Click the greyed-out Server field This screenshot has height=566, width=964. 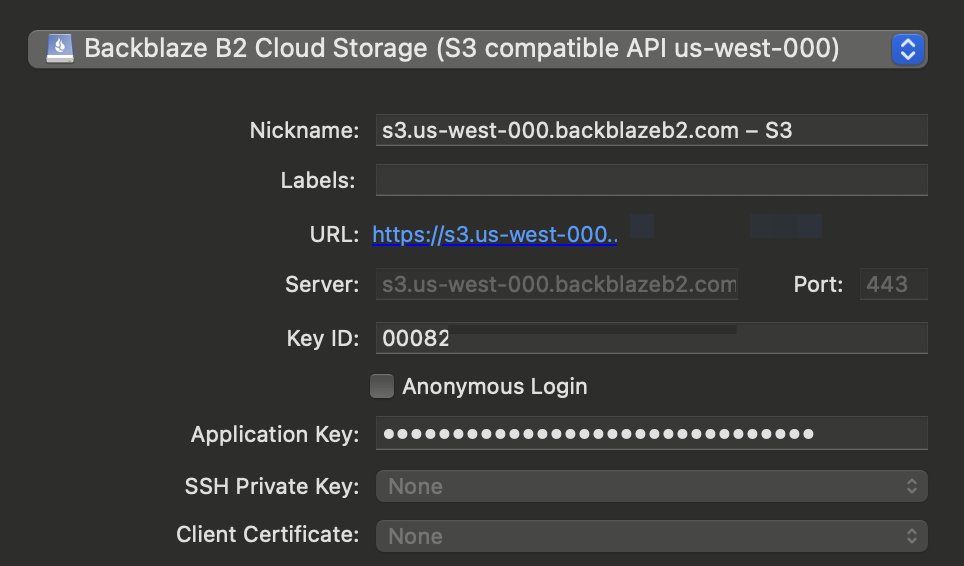557,284
